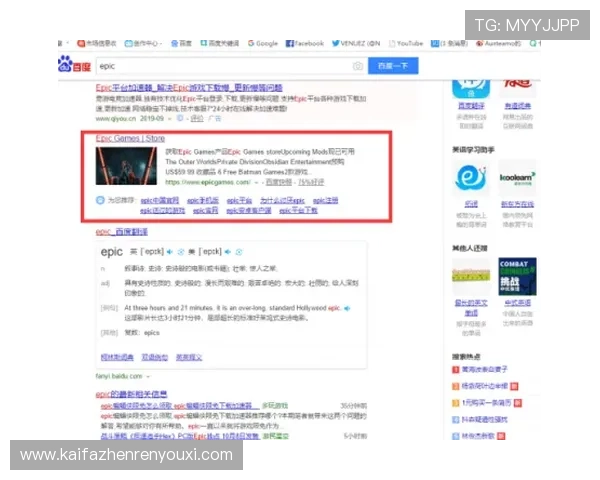This screenshot has width=600, height=480.
Task: Play the American pronunciation speaker icon
Action: (x=228, y=252)
